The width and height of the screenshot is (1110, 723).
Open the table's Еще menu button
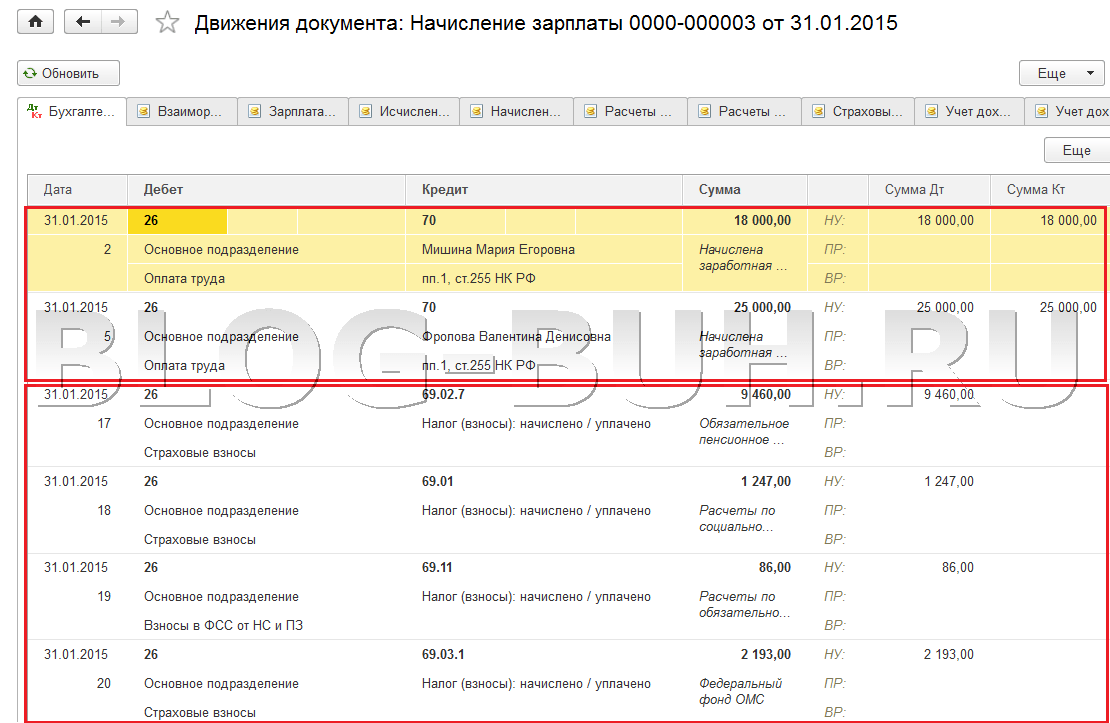[1076, 150]
